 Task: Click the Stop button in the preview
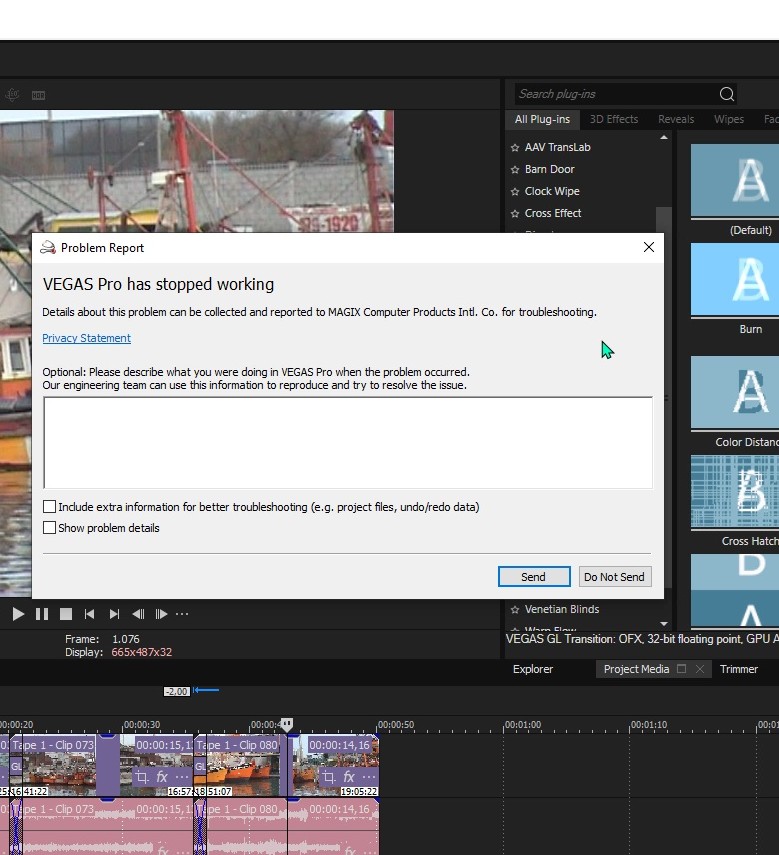(66, 614)
